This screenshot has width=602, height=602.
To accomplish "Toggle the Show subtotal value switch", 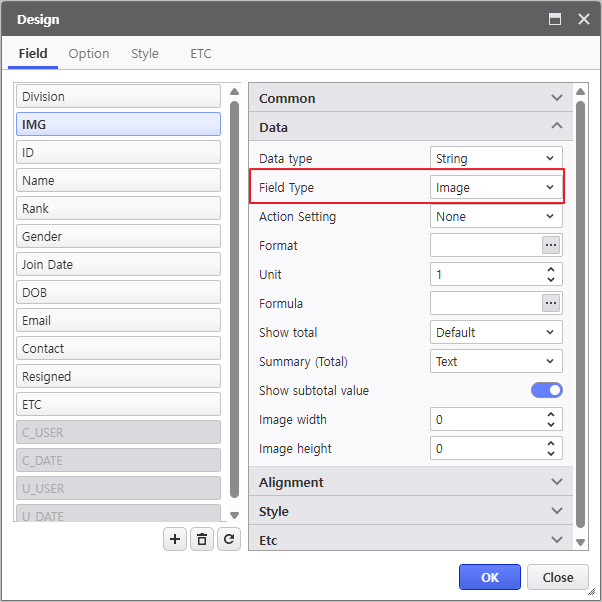I will 546,390.
